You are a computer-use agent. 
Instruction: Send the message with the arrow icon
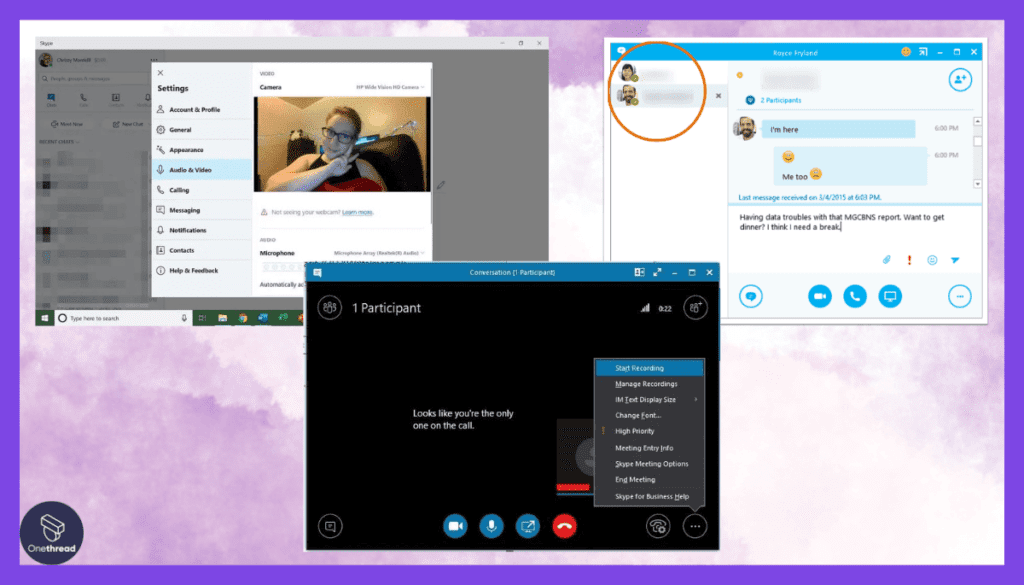[x=955, y=260]
